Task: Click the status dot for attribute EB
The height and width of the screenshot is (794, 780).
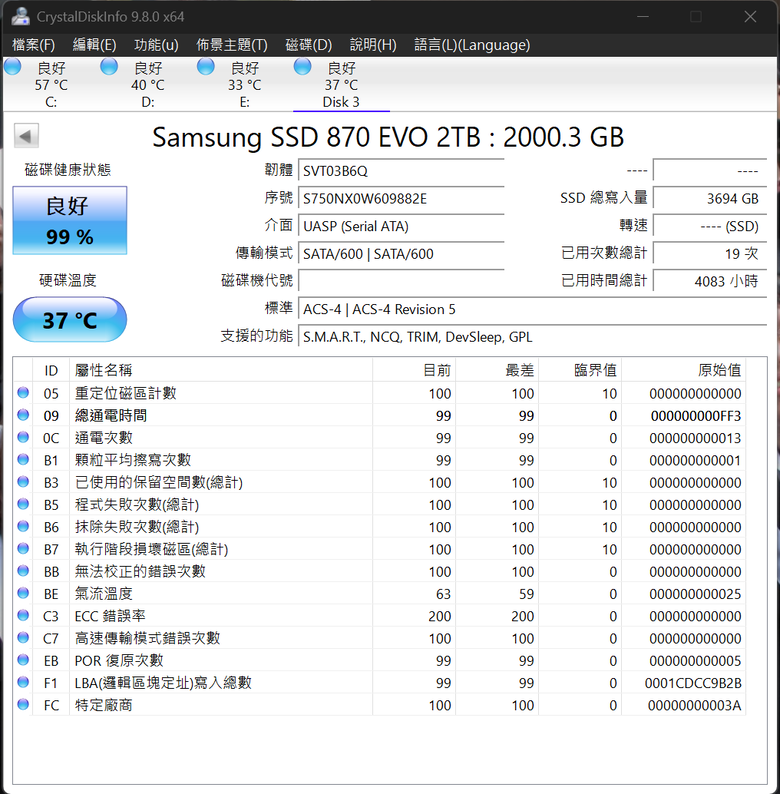Action: pos(23,660)
